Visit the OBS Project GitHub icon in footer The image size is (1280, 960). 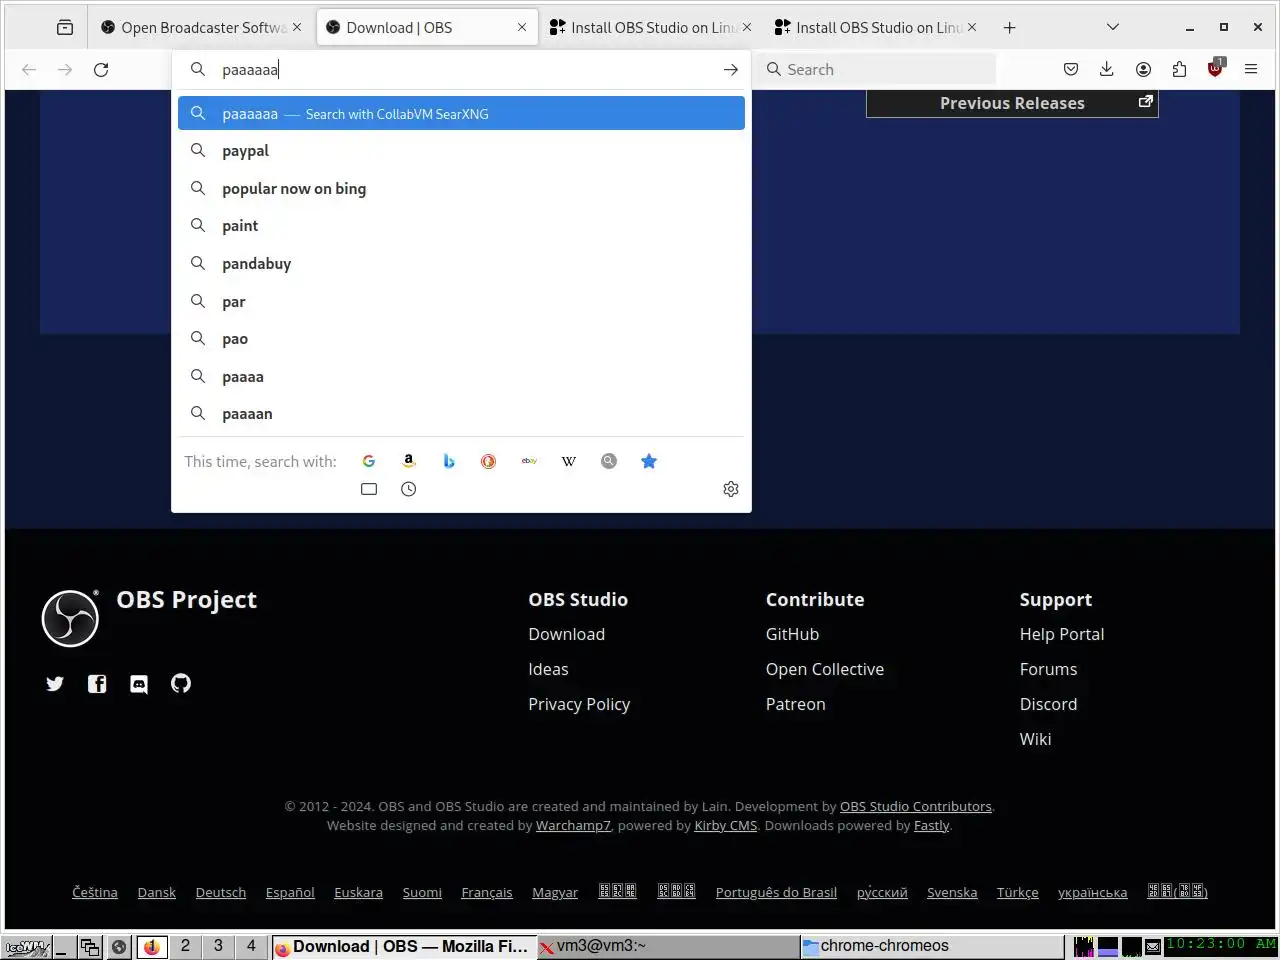point(181,684)
